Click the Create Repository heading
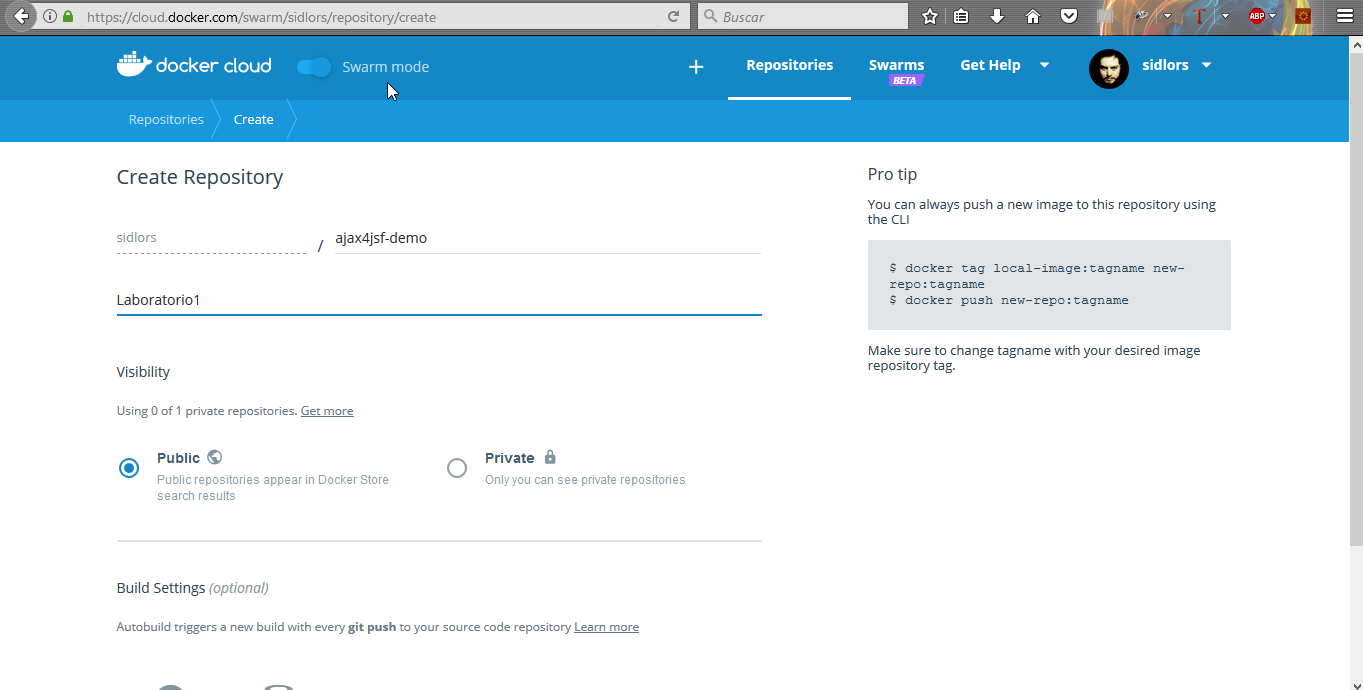 (x=200, y=177)
